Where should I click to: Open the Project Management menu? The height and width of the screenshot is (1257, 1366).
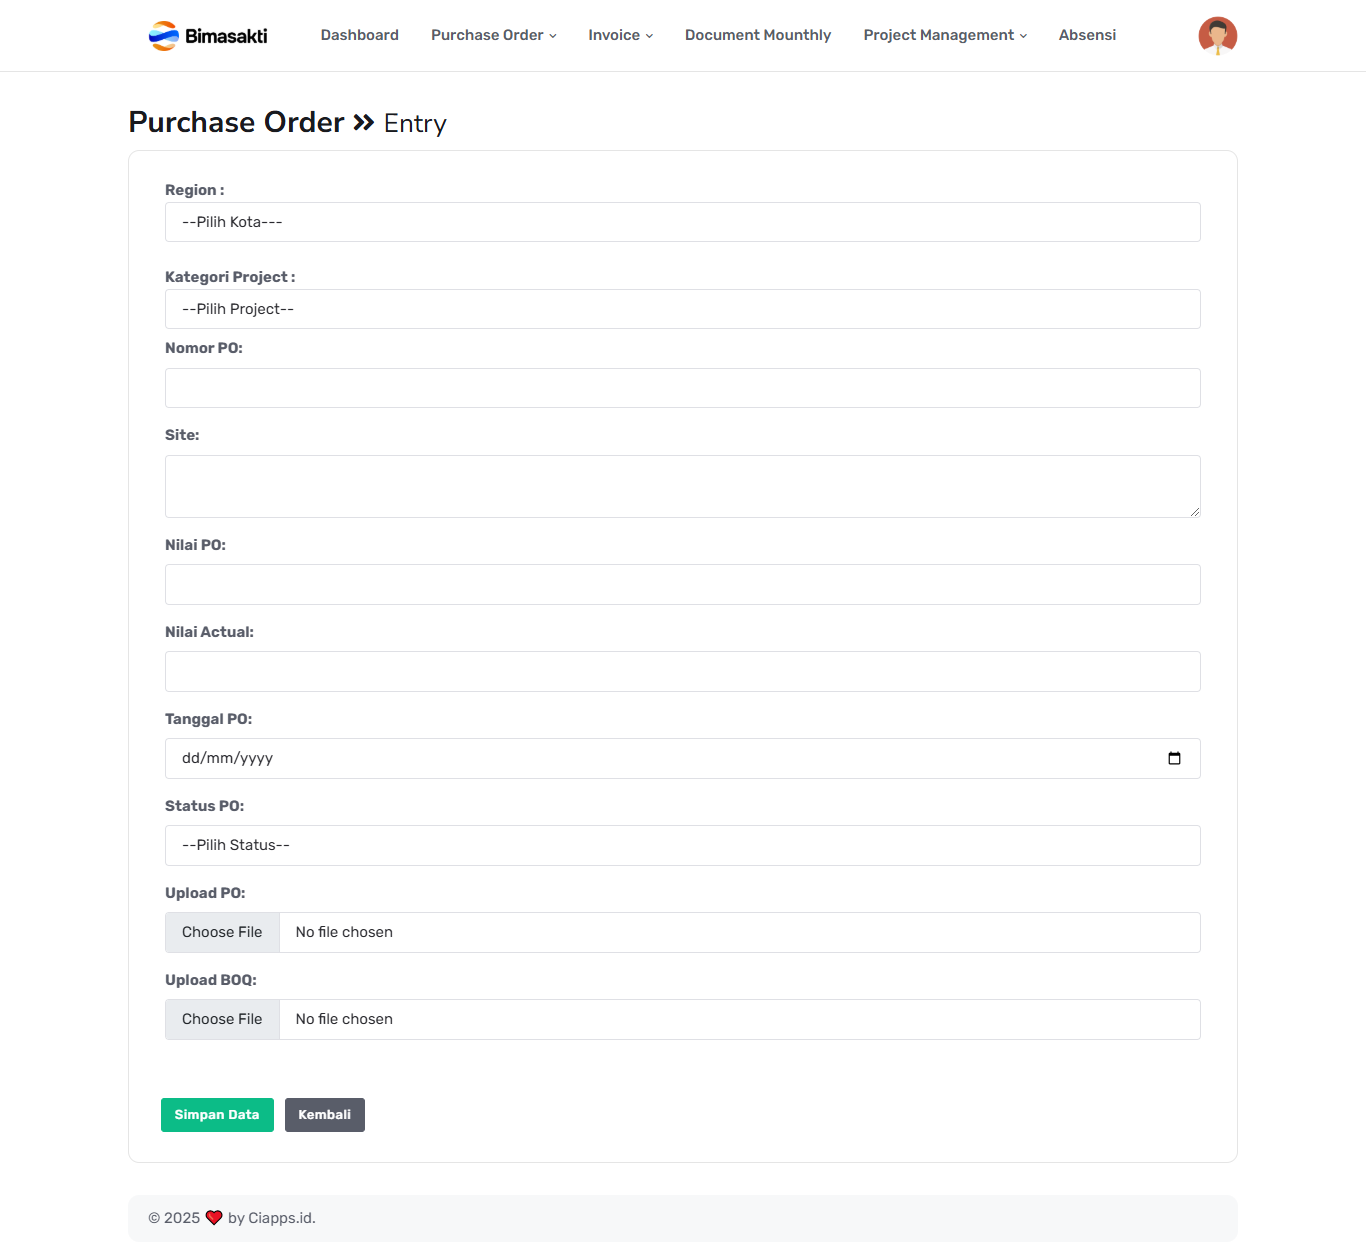pyautogui.click(x=945, y=35)
